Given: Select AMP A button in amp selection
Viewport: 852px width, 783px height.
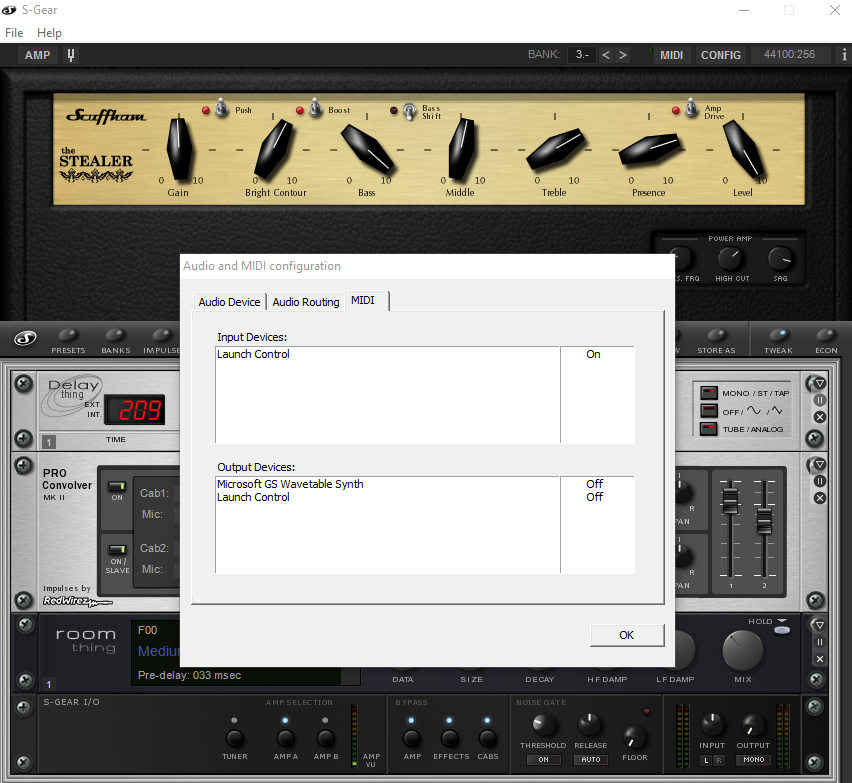Looking at the screenshot, I should (x=285, y=738).
